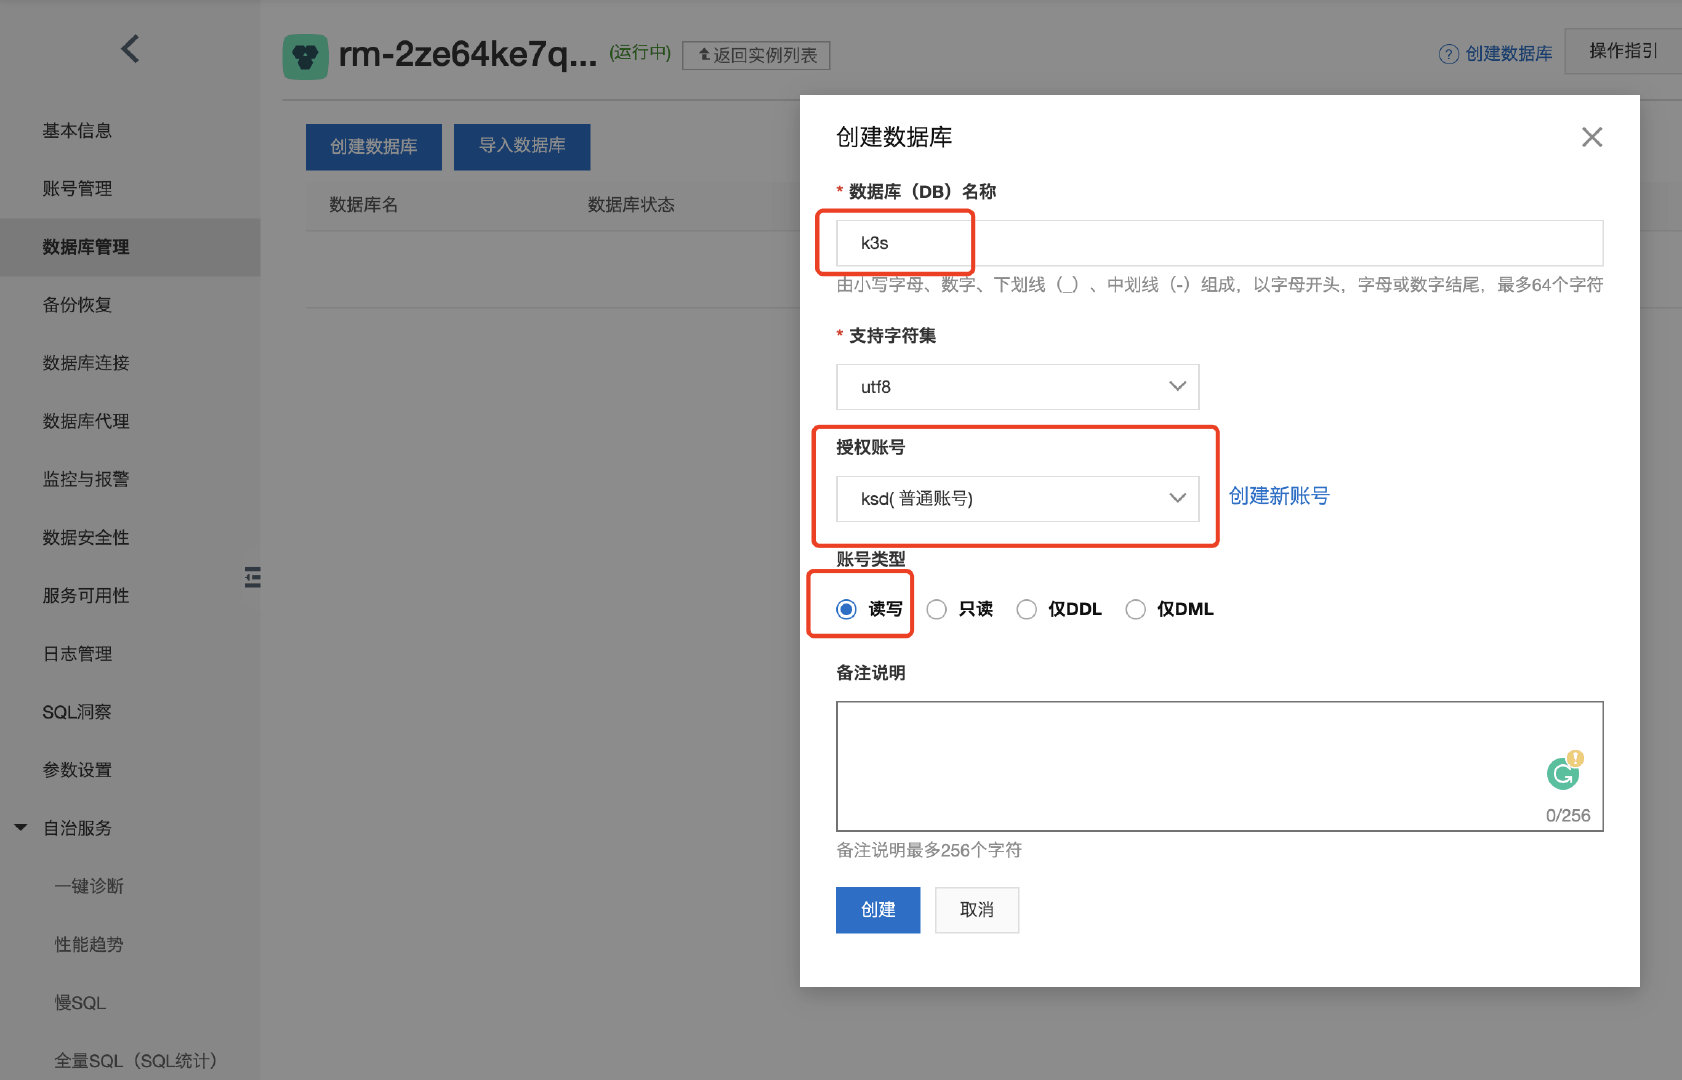Choose the 仅DML radio option
This screenshot has height=1080, width=1682.
1136,609
